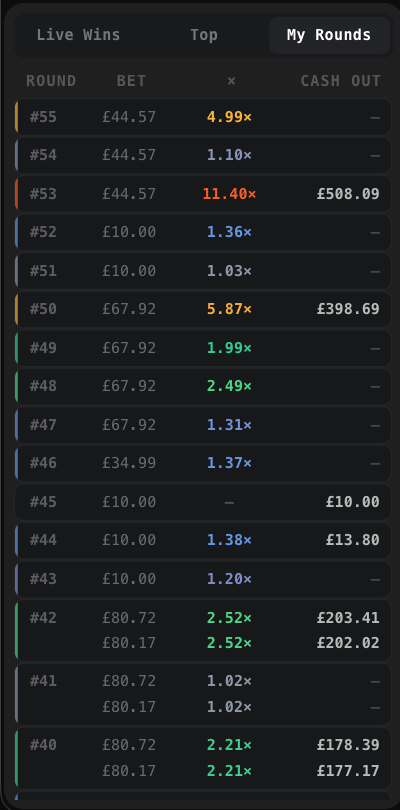Click the ROUND column header
The image size is (400, 810).
[51, 81]
